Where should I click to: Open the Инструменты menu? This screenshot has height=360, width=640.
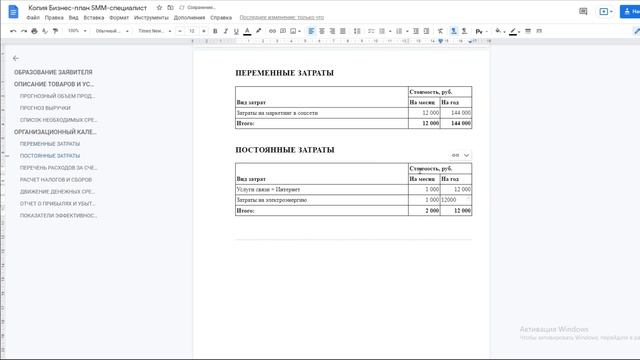(x=151, y=18)
